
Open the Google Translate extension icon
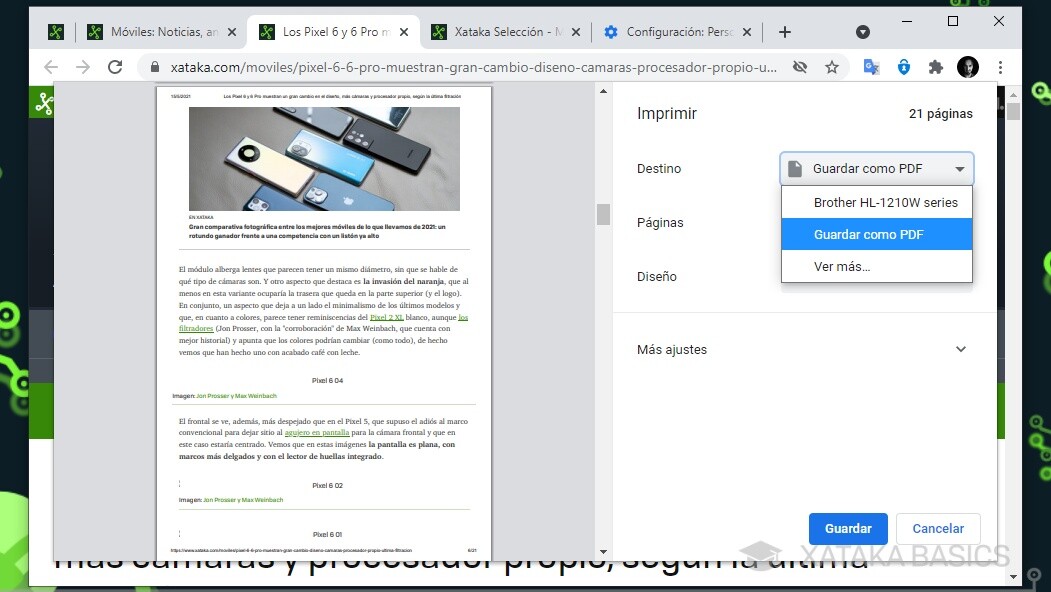point(870,66)
